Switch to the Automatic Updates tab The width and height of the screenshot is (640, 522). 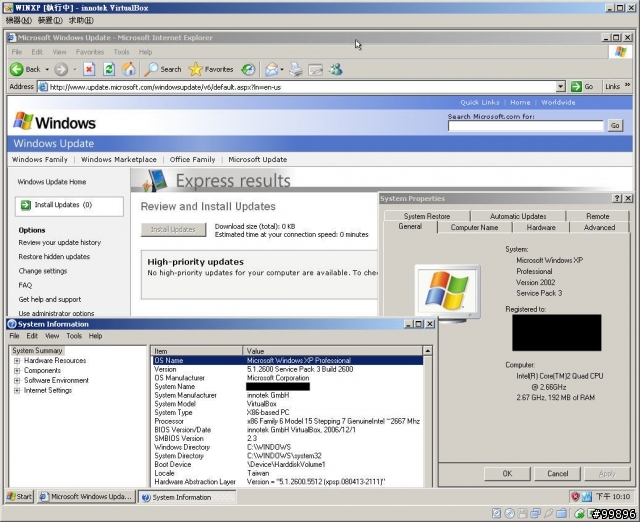click(518, 216)
